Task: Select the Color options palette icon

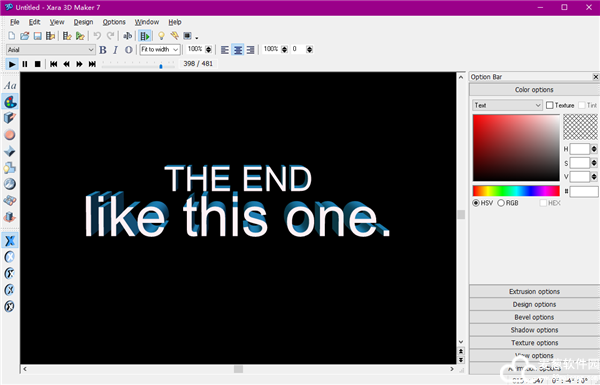Action: [10, 102]
